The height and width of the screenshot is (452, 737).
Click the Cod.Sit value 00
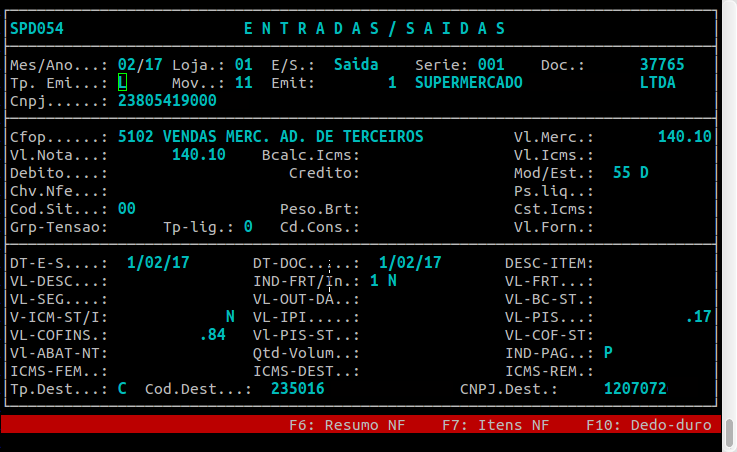(126, 209)
